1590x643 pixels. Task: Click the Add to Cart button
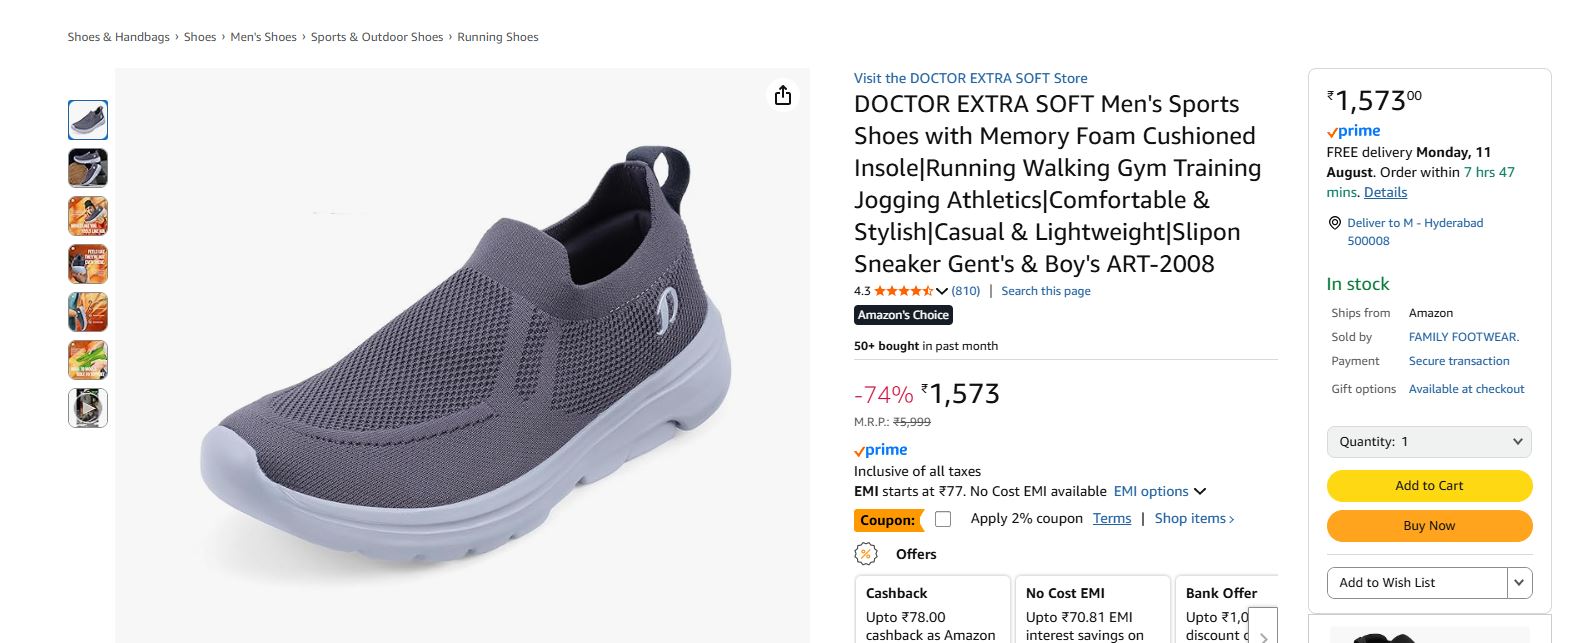1428,485
